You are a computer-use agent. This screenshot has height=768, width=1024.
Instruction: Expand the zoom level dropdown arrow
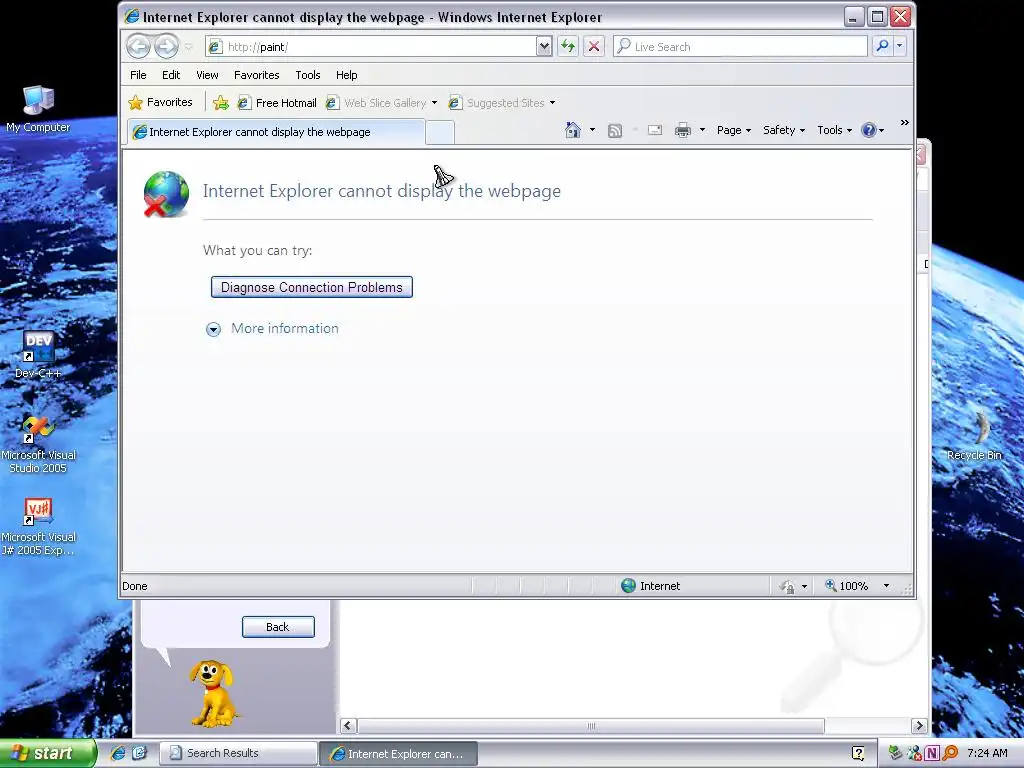point(886,586)
